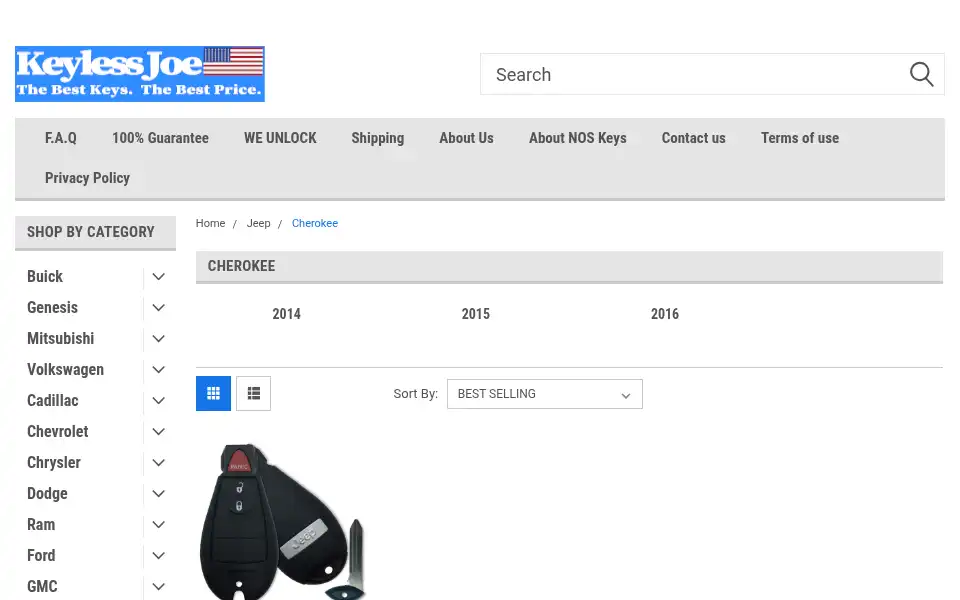960x600 pixels.
Task: Click the search magnifier icon
Action: 921,75
